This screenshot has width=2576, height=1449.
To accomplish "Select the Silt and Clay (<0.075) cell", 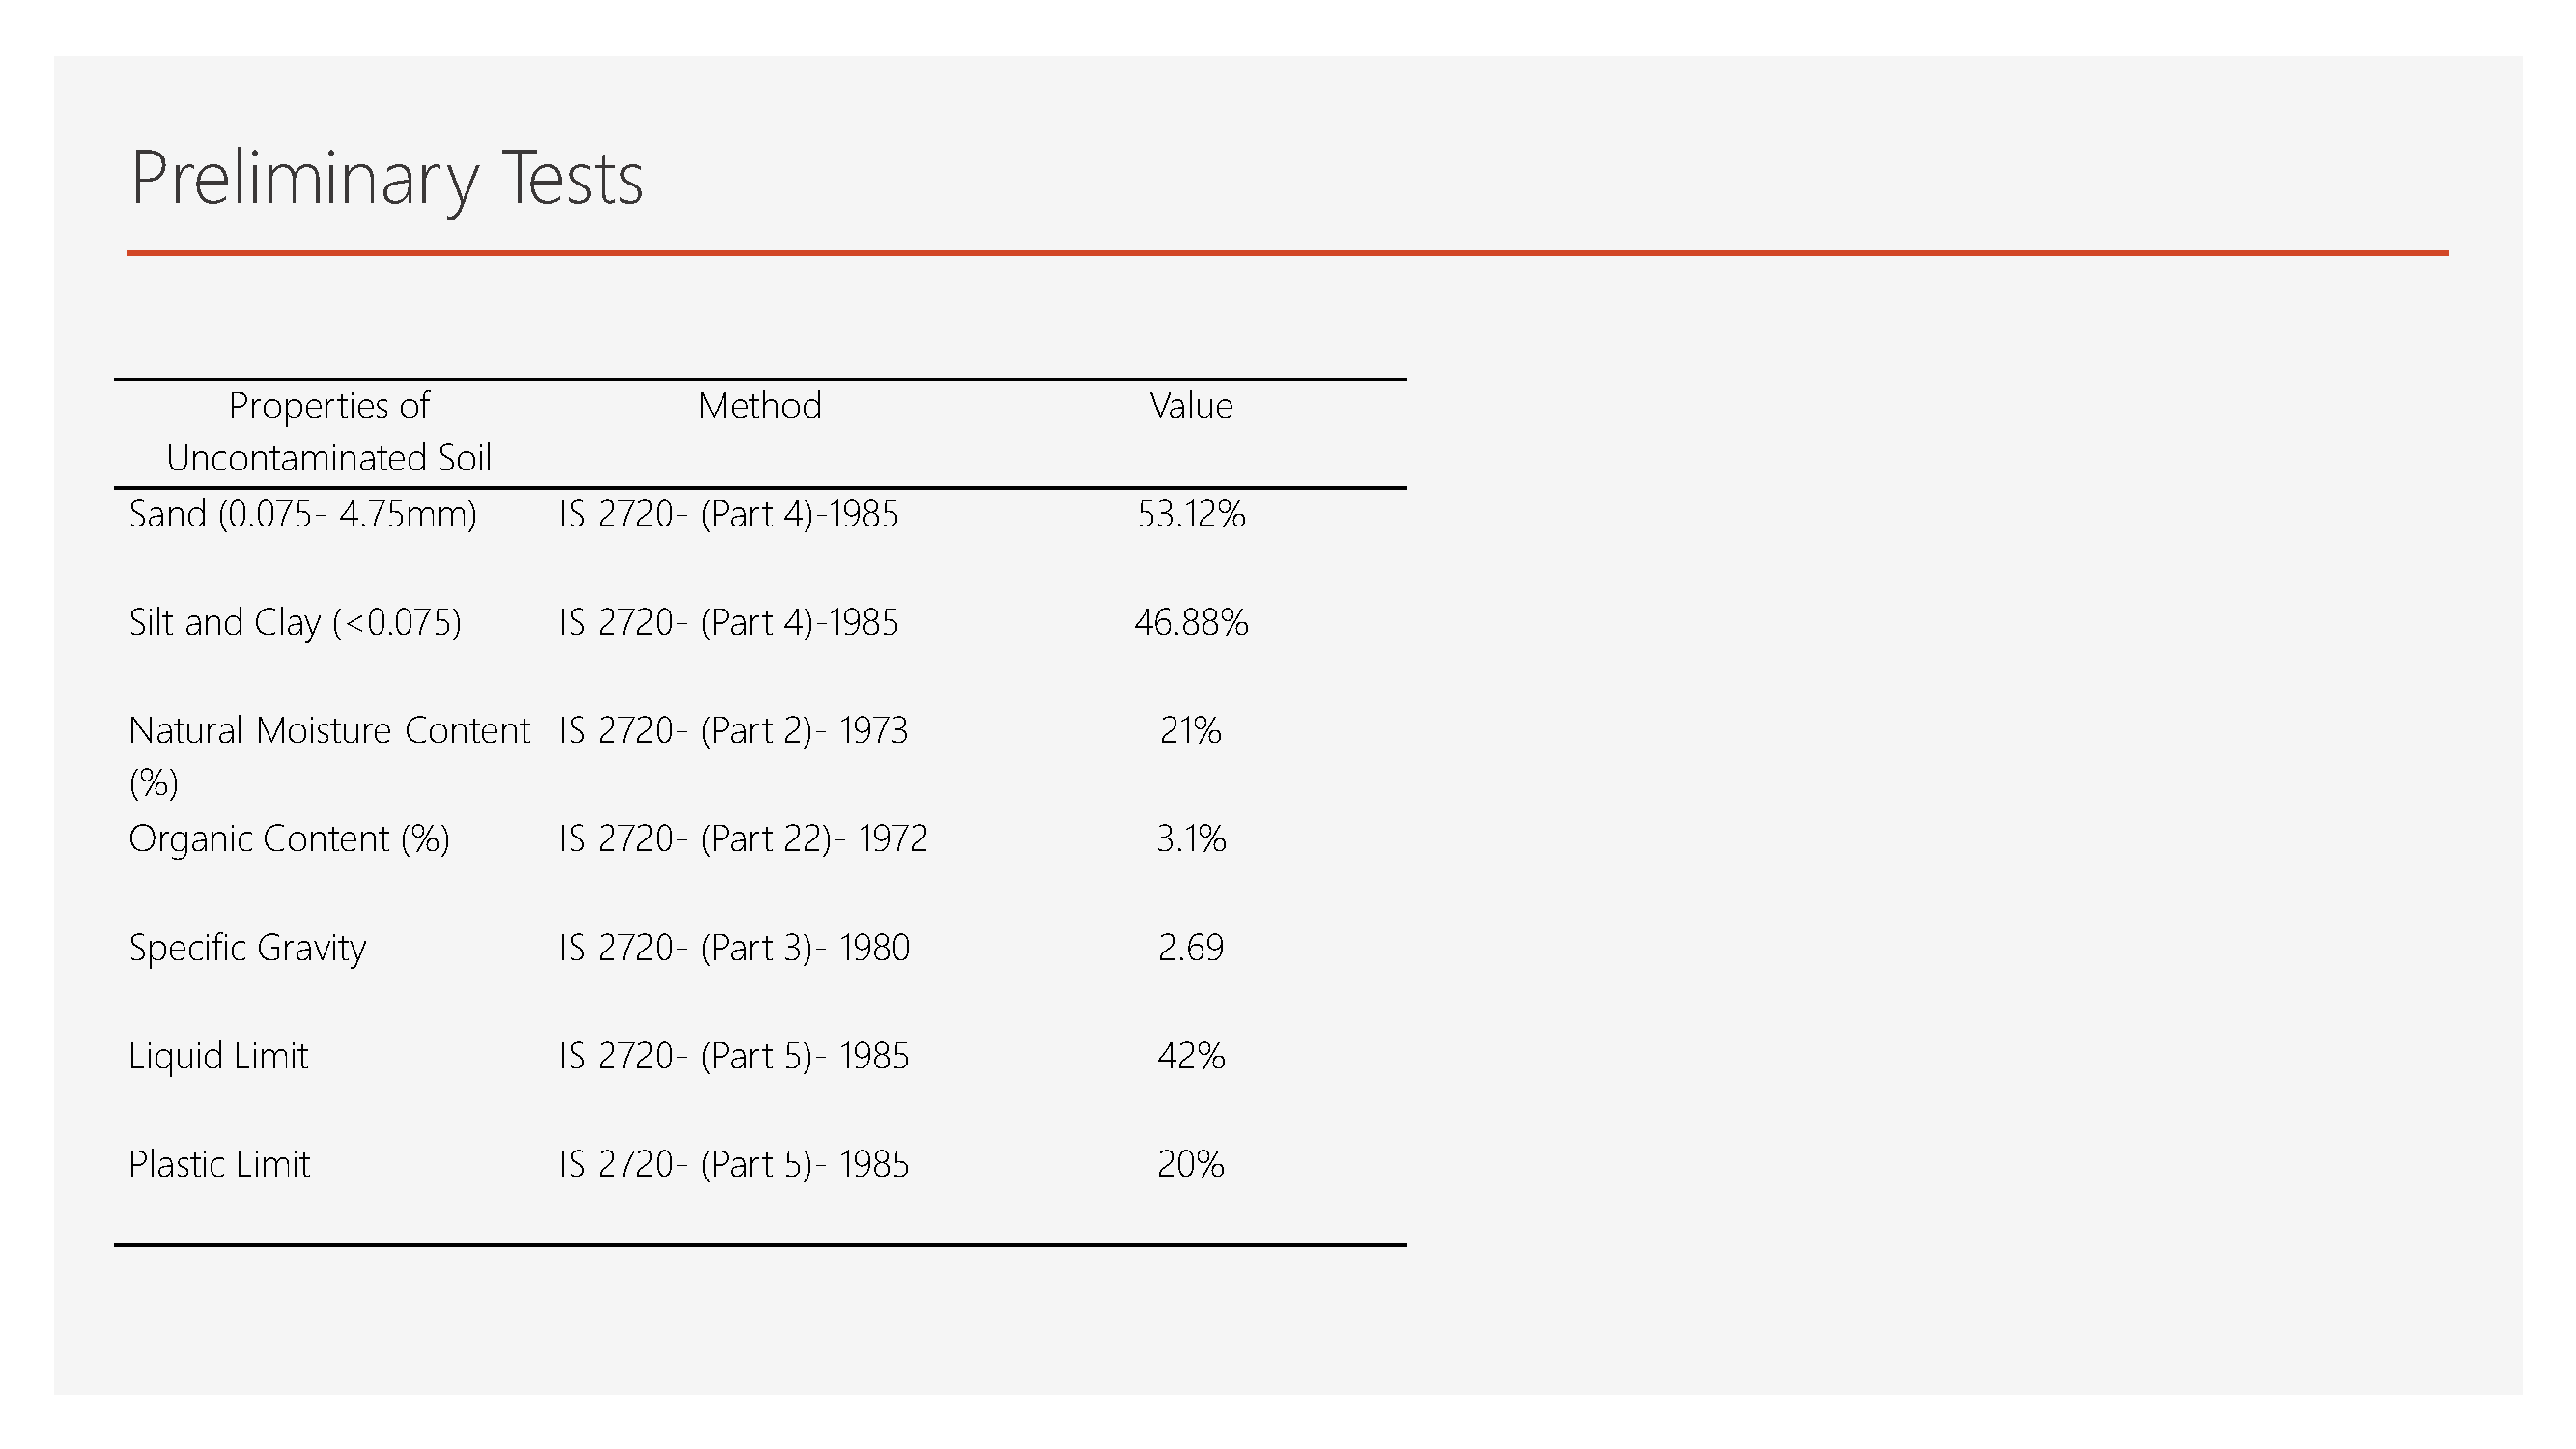I will (295, 623).
